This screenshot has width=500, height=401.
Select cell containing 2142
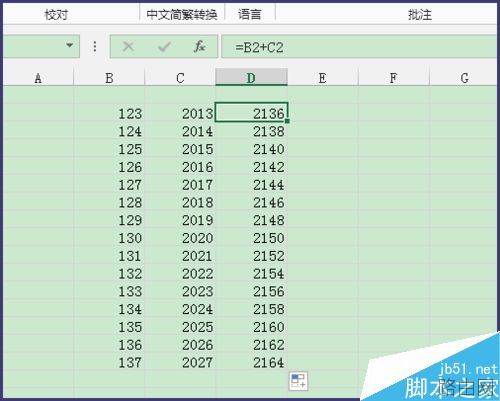[251, 167]
